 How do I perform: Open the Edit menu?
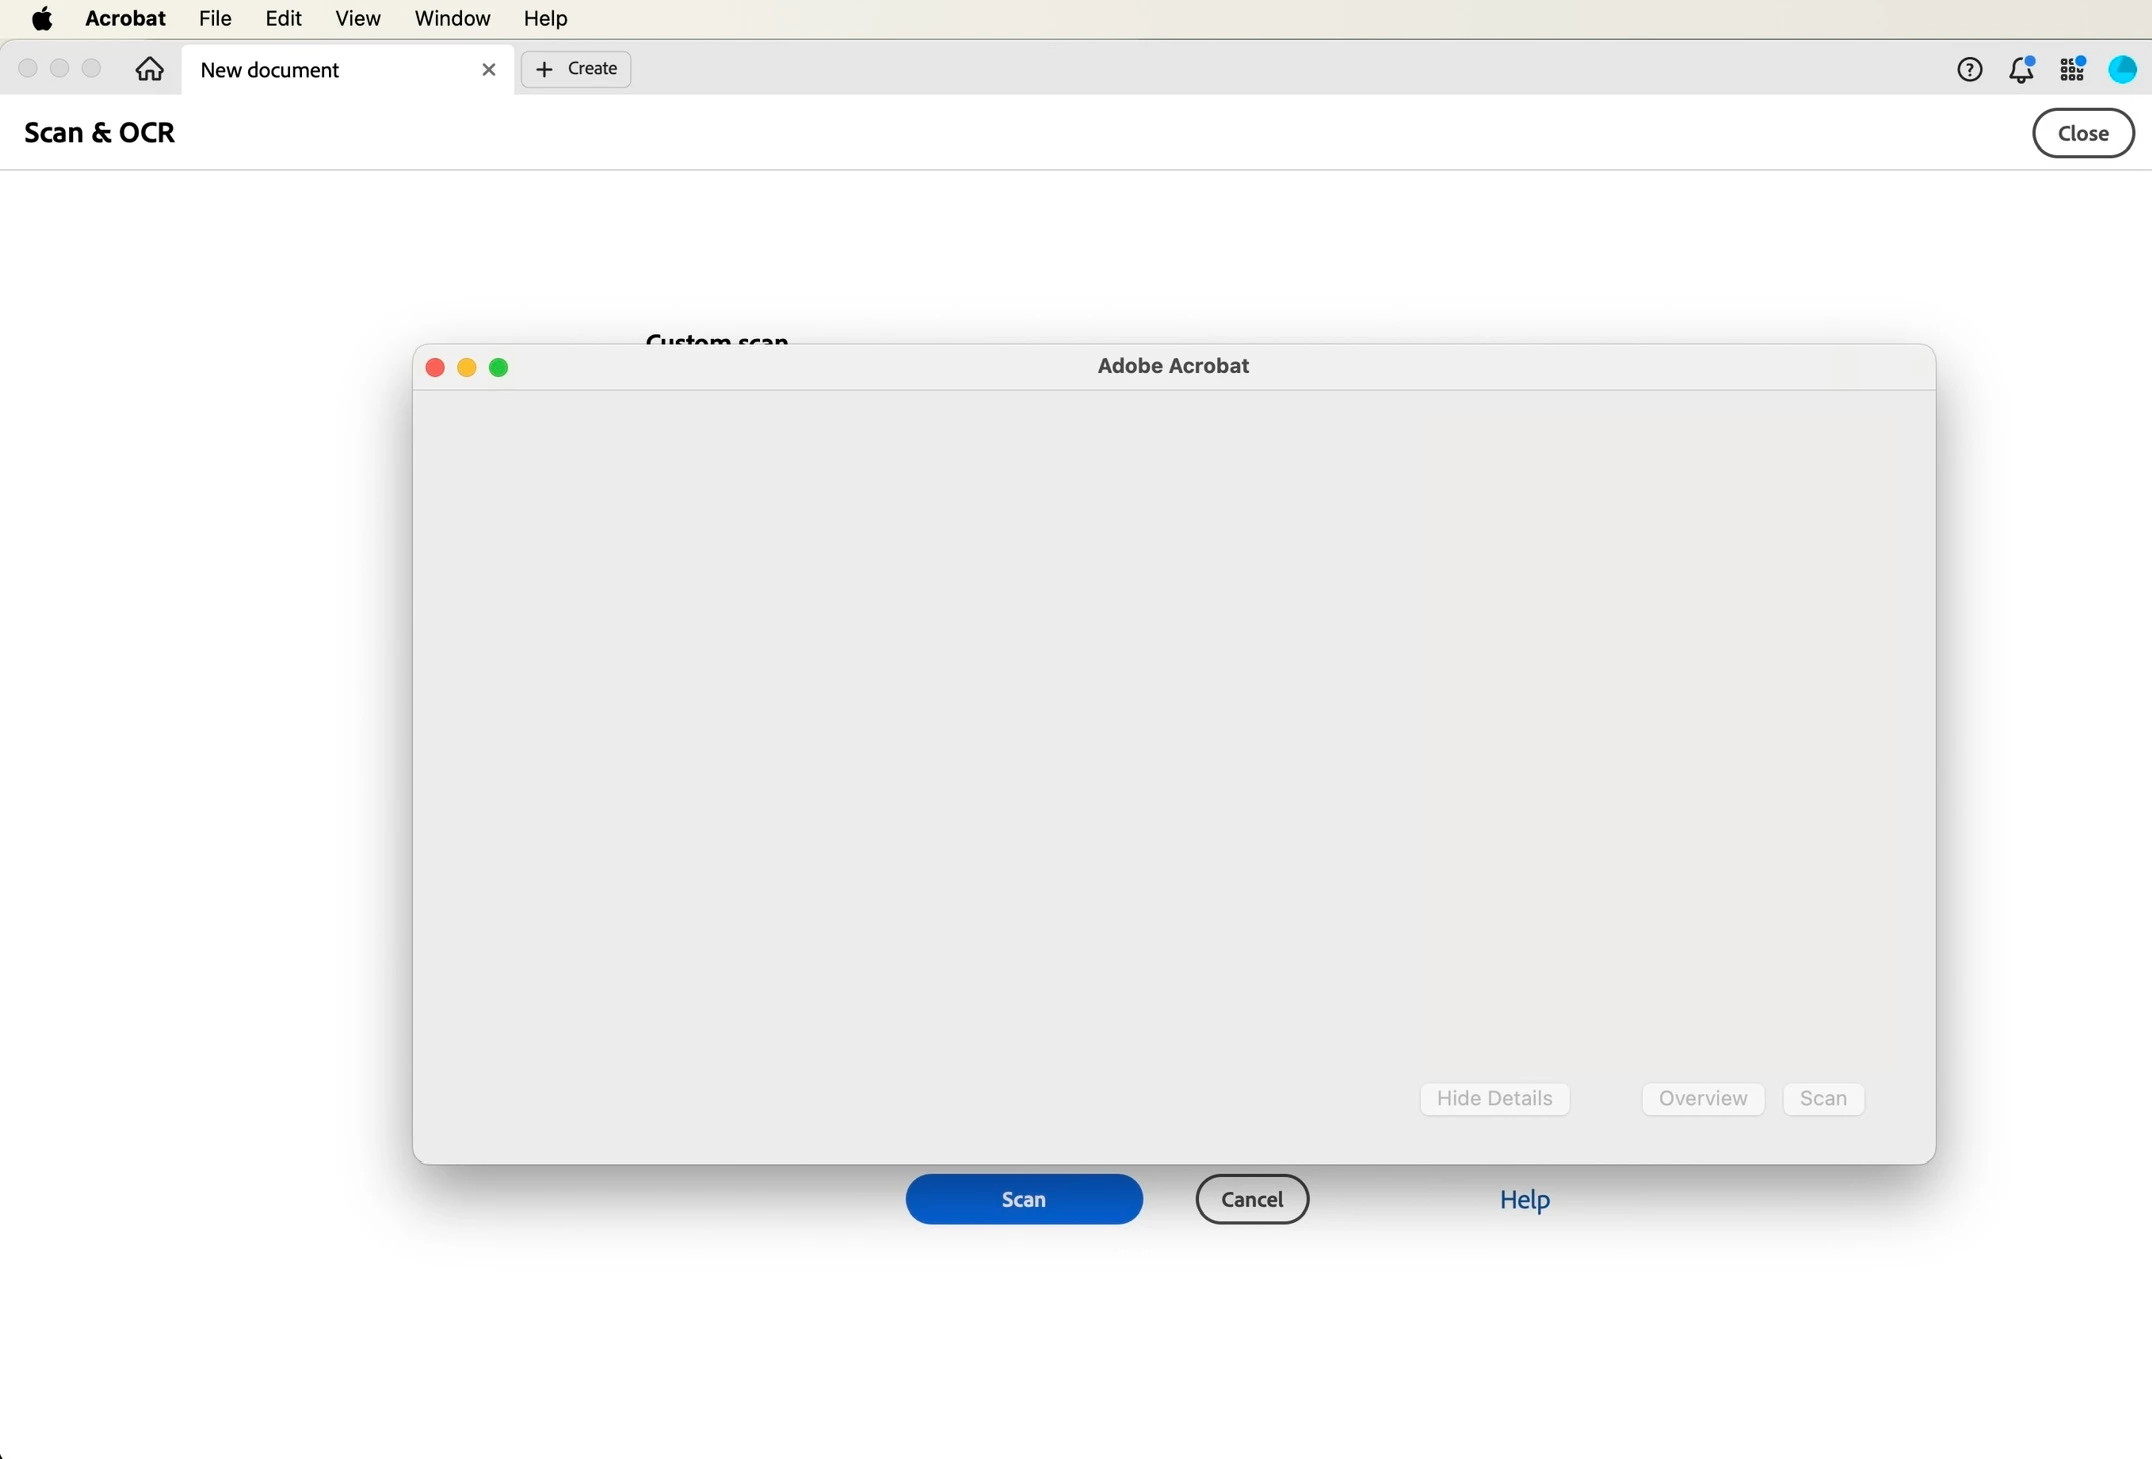[283, 18]
